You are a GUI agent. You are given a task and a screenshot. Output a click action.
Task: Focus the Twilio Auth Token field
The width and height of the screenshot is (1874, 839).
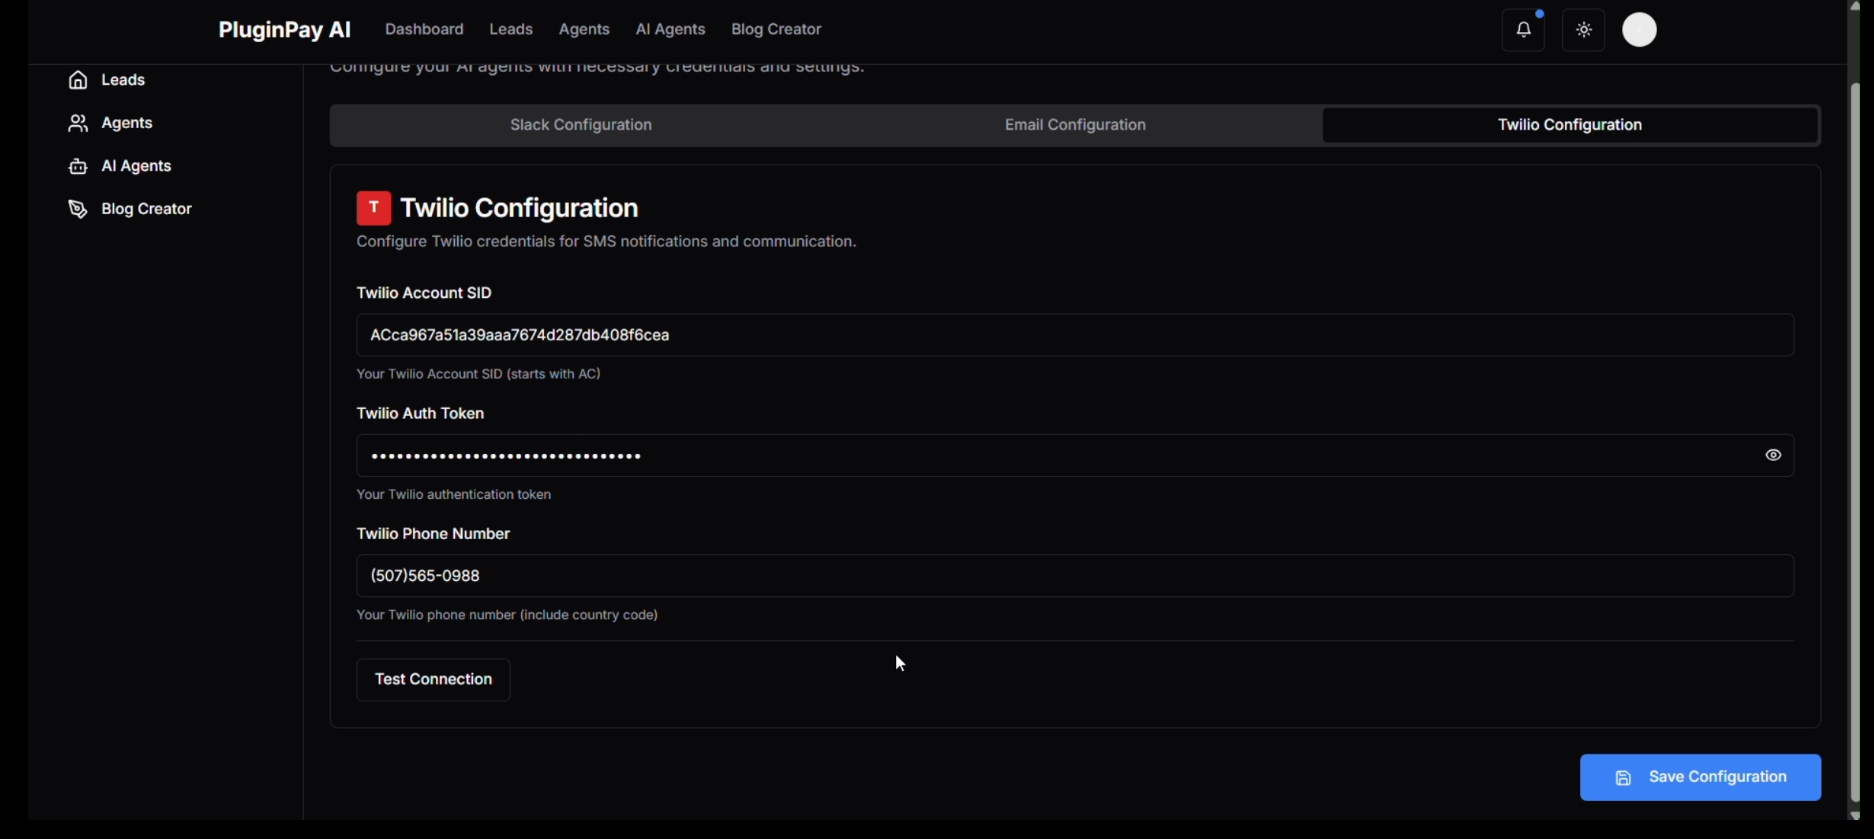1075,456
